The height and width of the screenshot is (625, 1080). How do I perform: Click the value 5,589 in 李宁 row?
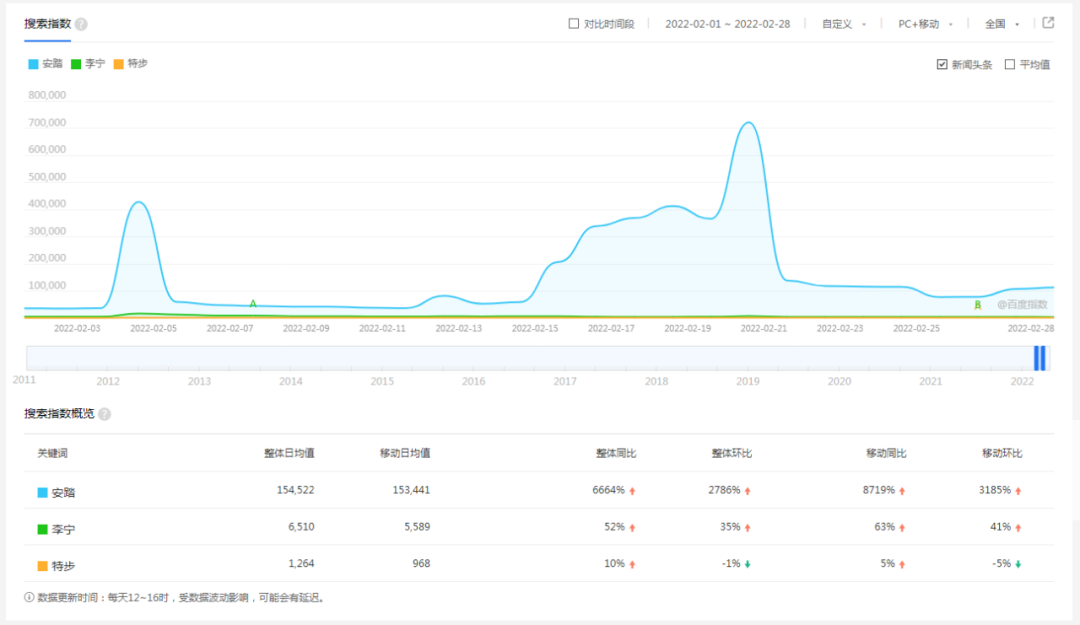(417, 527)
